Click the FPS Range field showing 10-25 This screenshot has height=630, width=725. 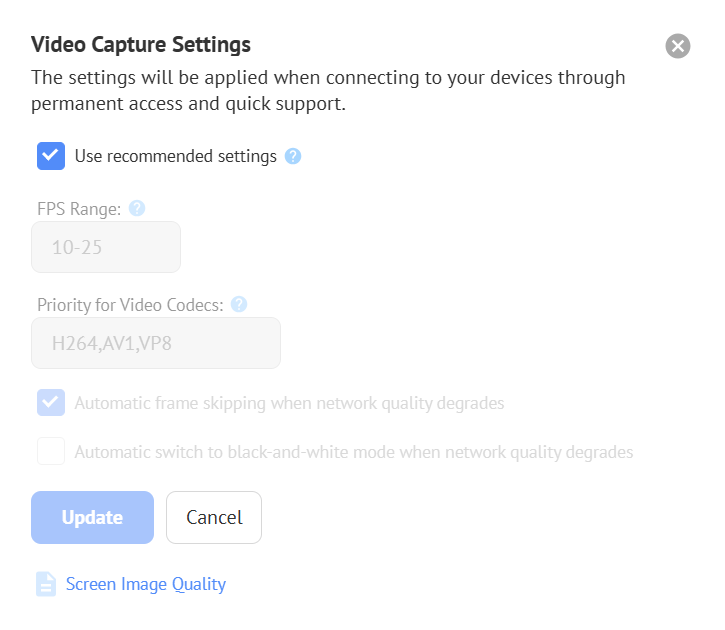pos(106,247)
